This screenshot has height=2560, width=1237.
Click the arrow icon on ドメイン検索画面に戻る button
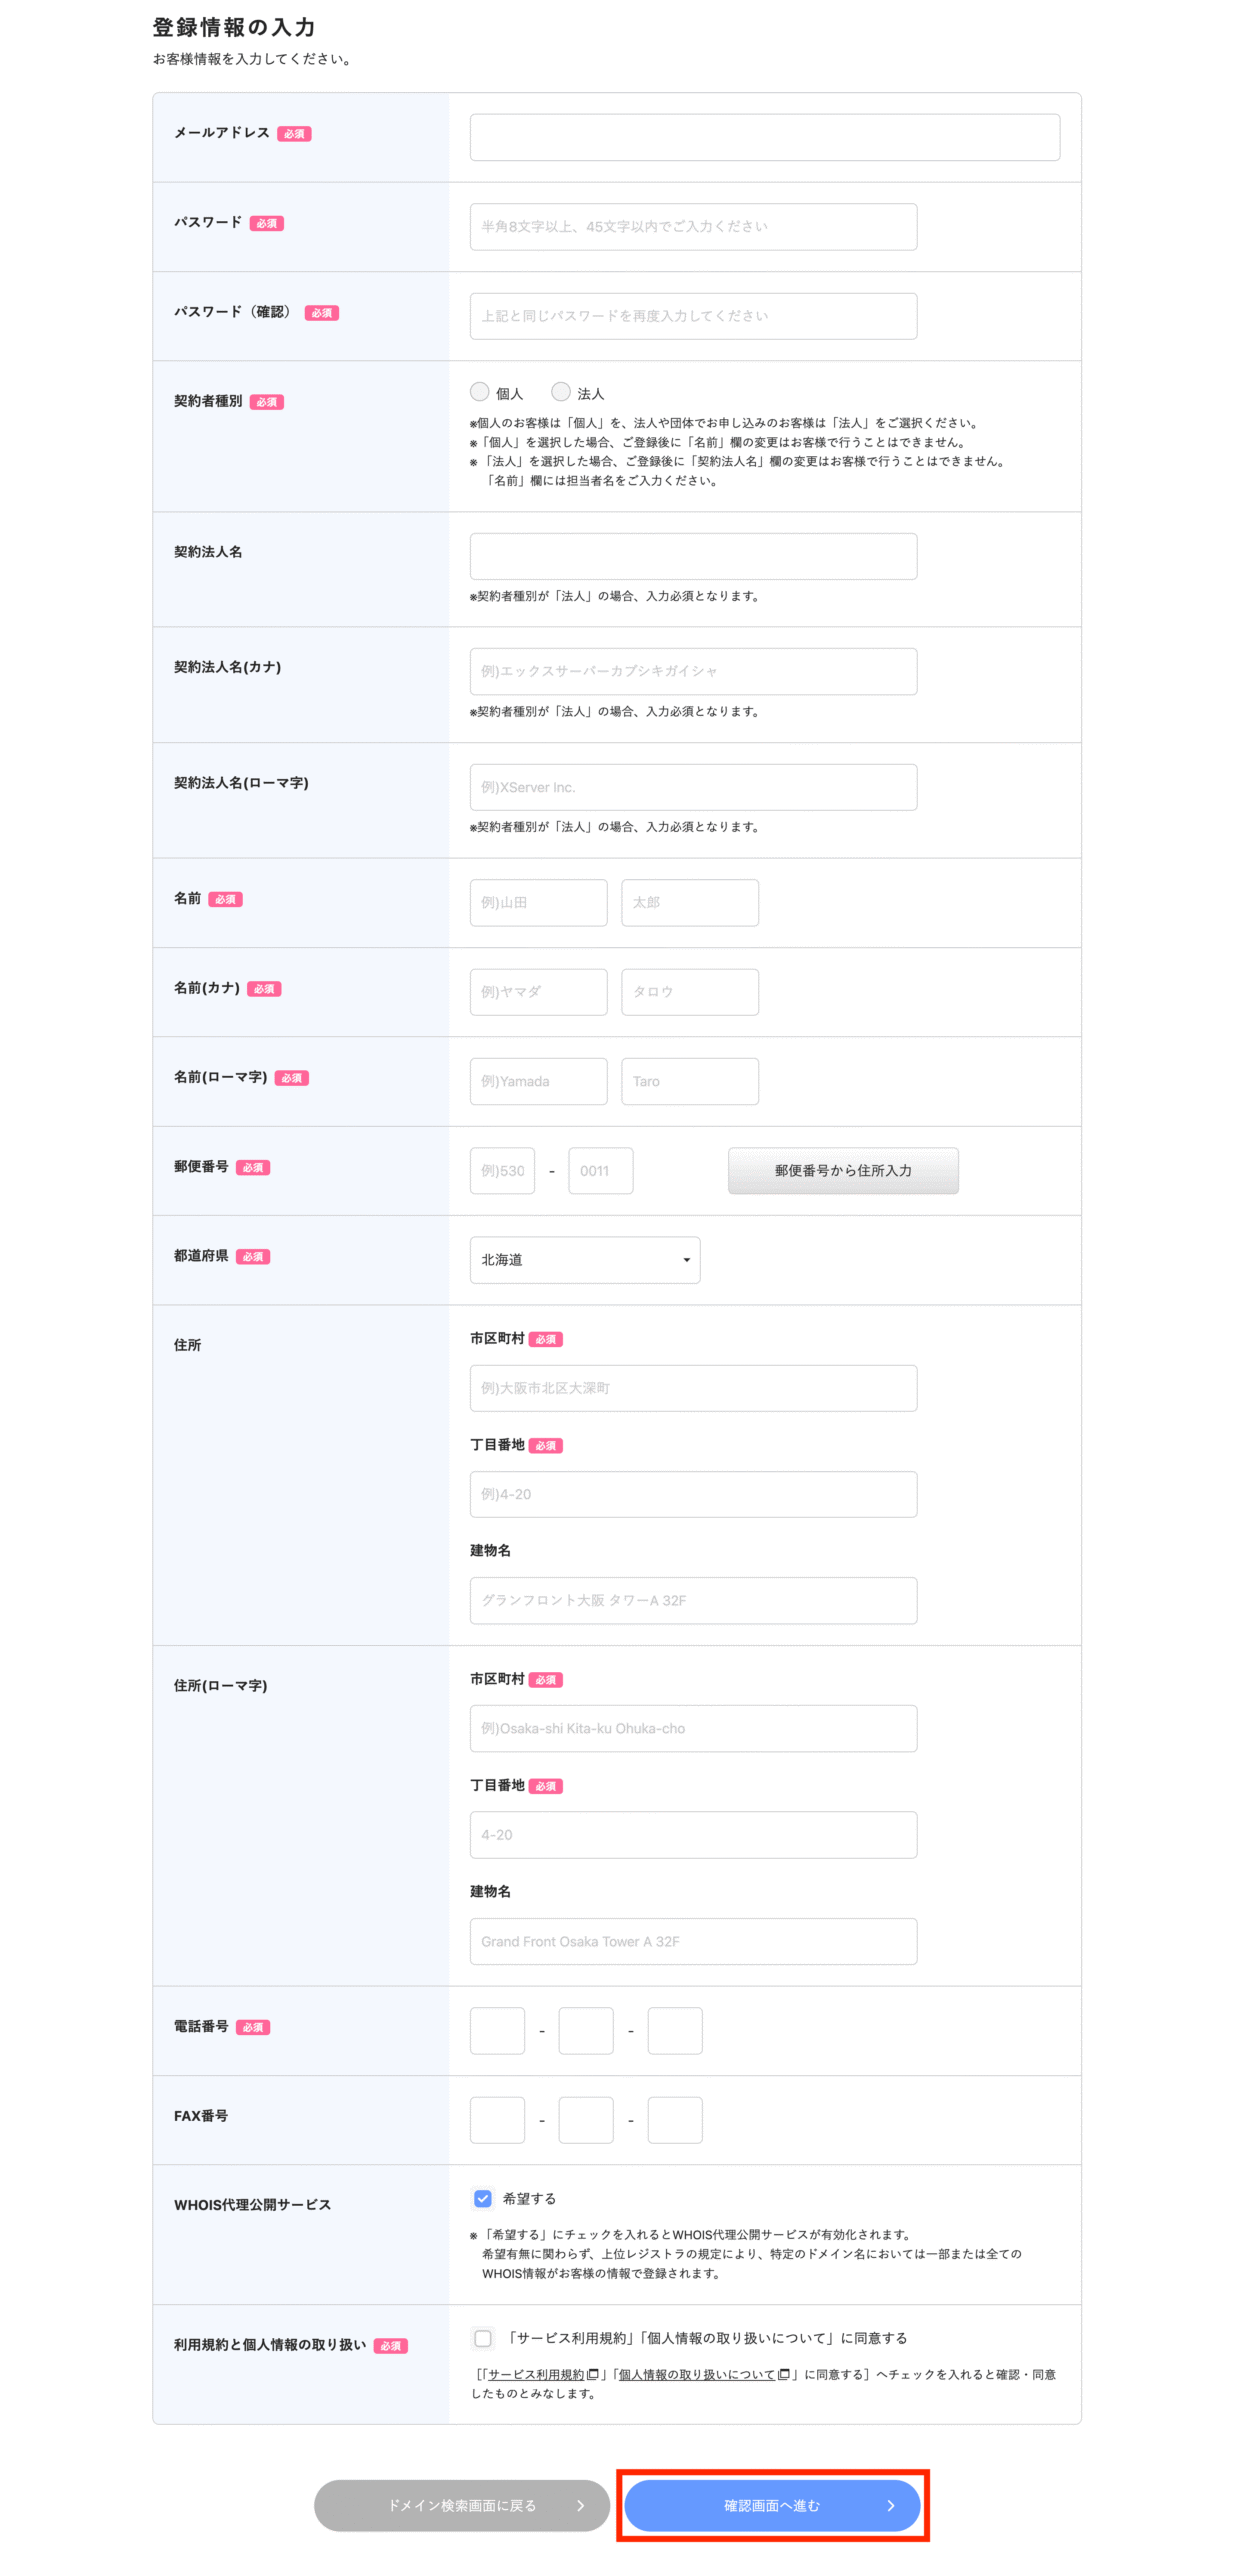click(x=580, y=2504)
